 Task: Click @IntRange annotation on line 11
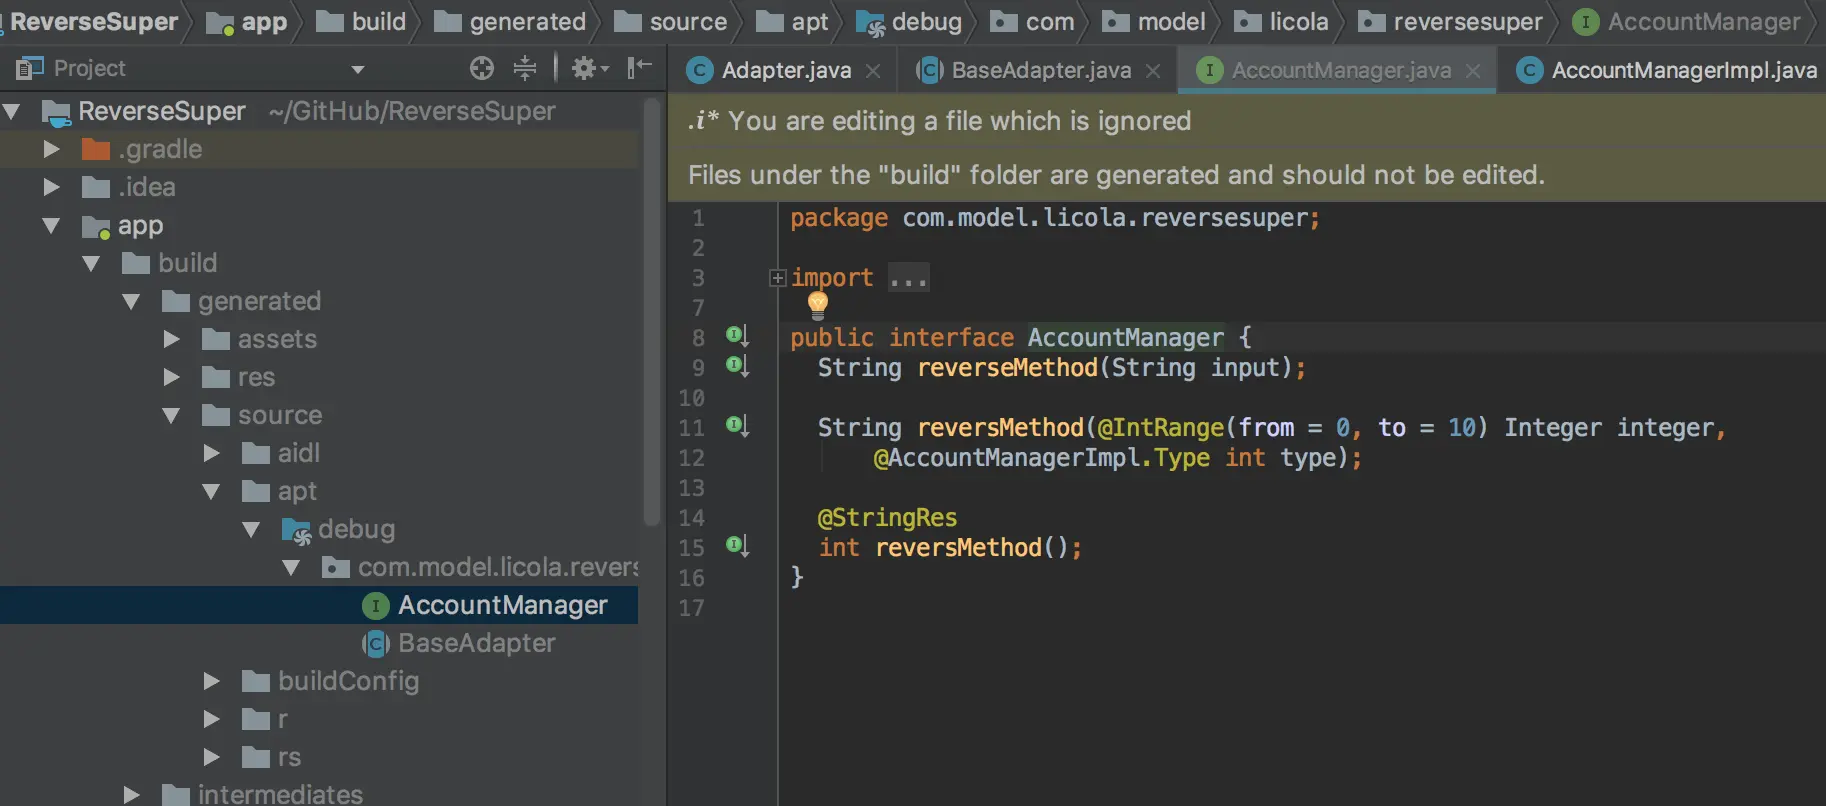(1160, 428)
